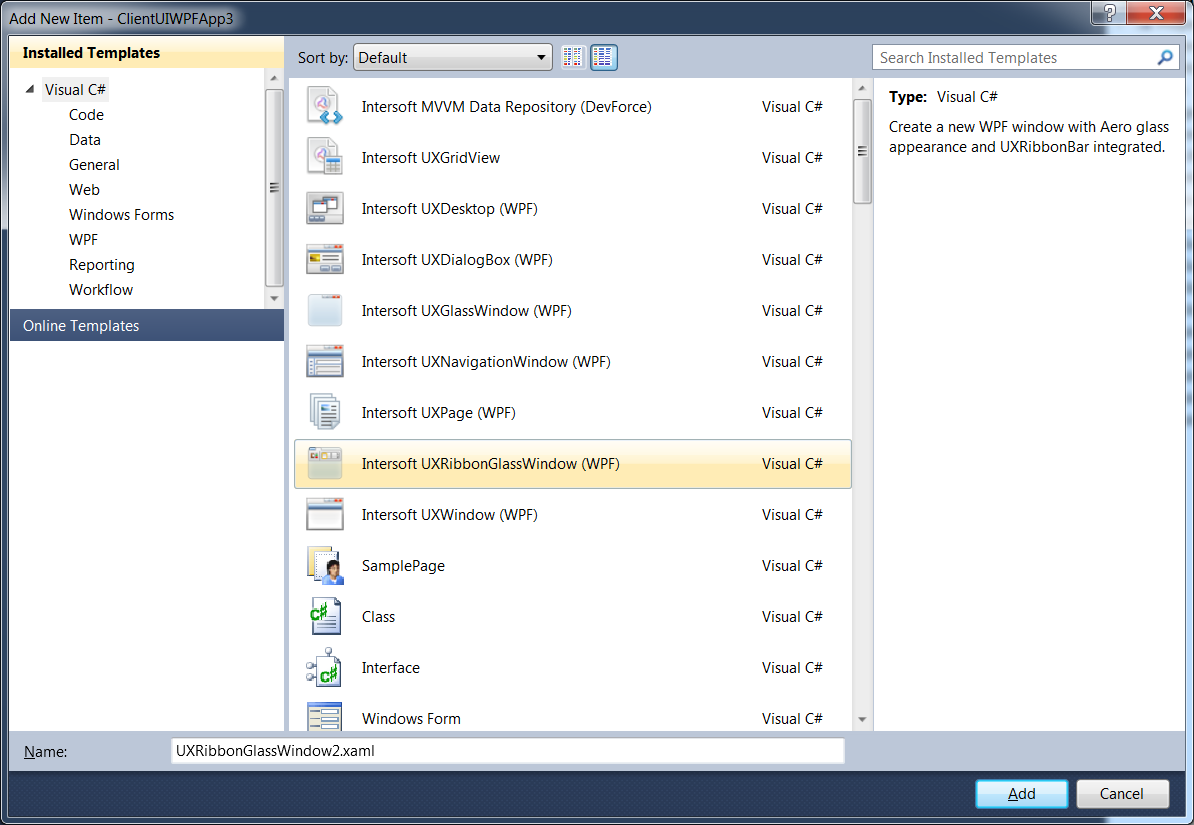Open the Sort by dropdown
Screen dimensions: 1194x825
(x=453, y=57)
